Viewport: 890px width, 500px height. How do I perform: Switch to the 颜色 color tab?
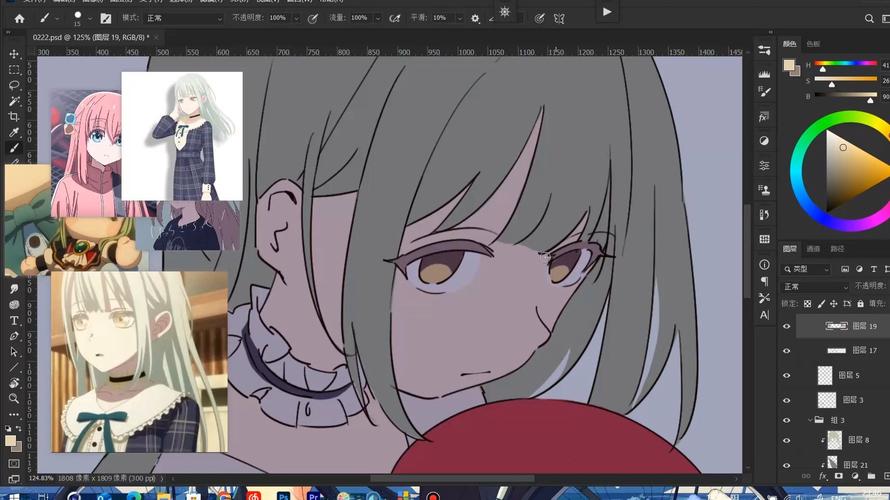[790, 44]
